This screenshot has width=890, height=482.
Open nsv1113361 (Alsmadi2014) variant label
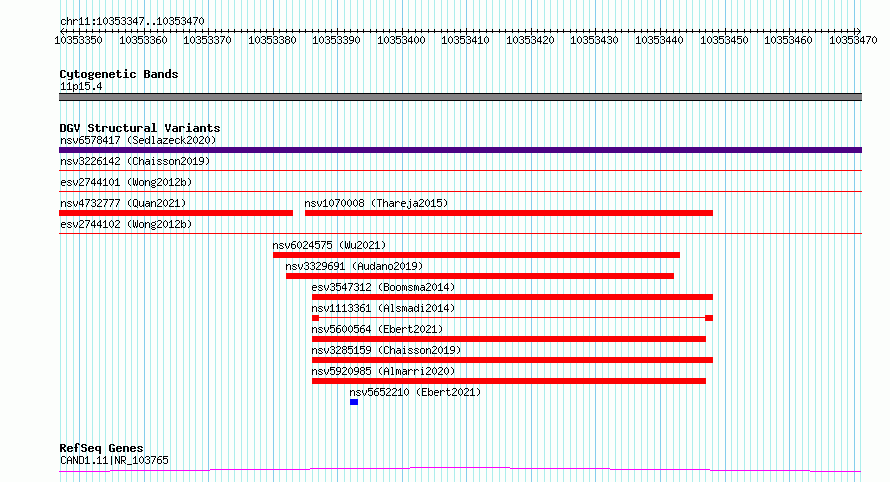pos(383,308)
